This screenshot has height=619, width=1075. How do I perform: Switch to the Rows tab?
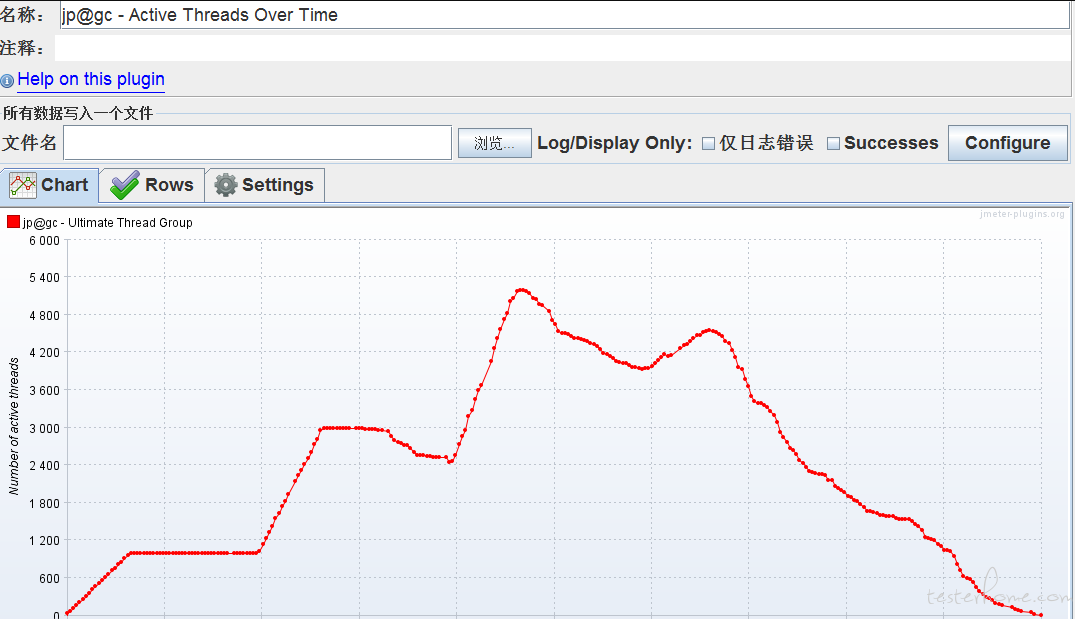[x=168, y=185]
